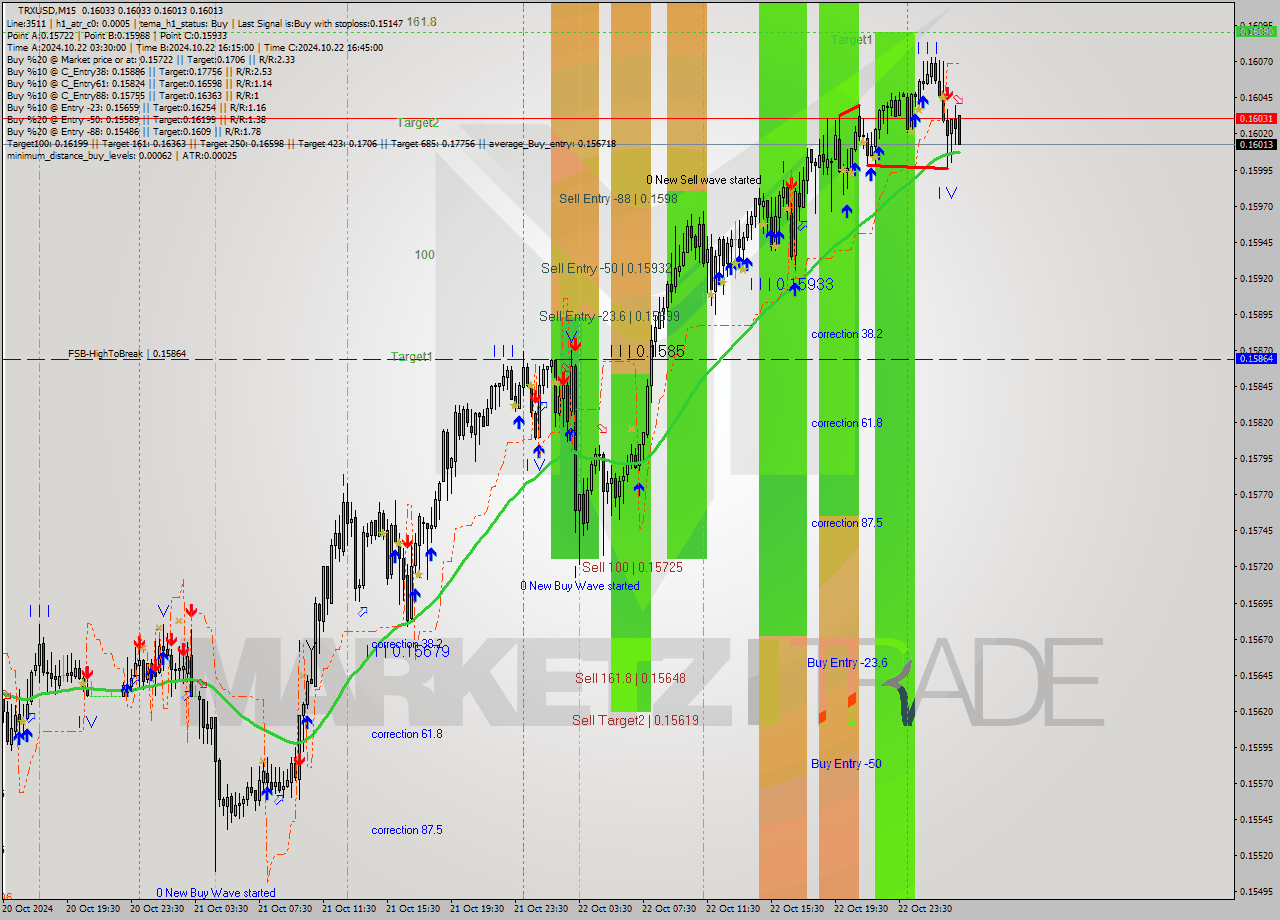The height and width of the screenshot is (920, 1280).
Task: Click the '21 Oct 23:30' time label
Action: (x=542, y=909)
